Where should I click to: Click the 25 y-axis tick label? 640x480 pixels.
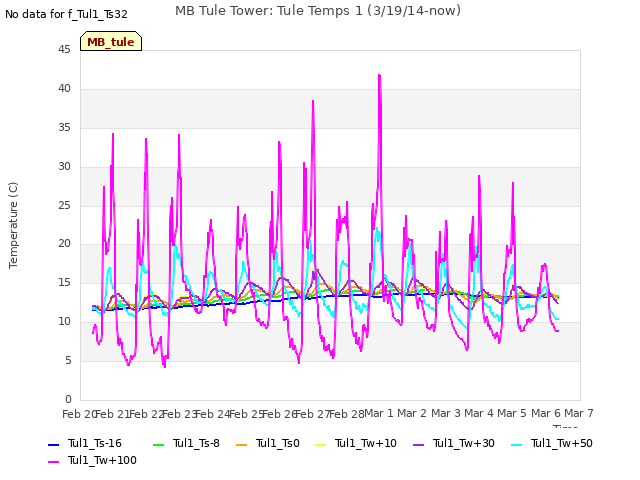pyautogui.click(x=64, y=205)
